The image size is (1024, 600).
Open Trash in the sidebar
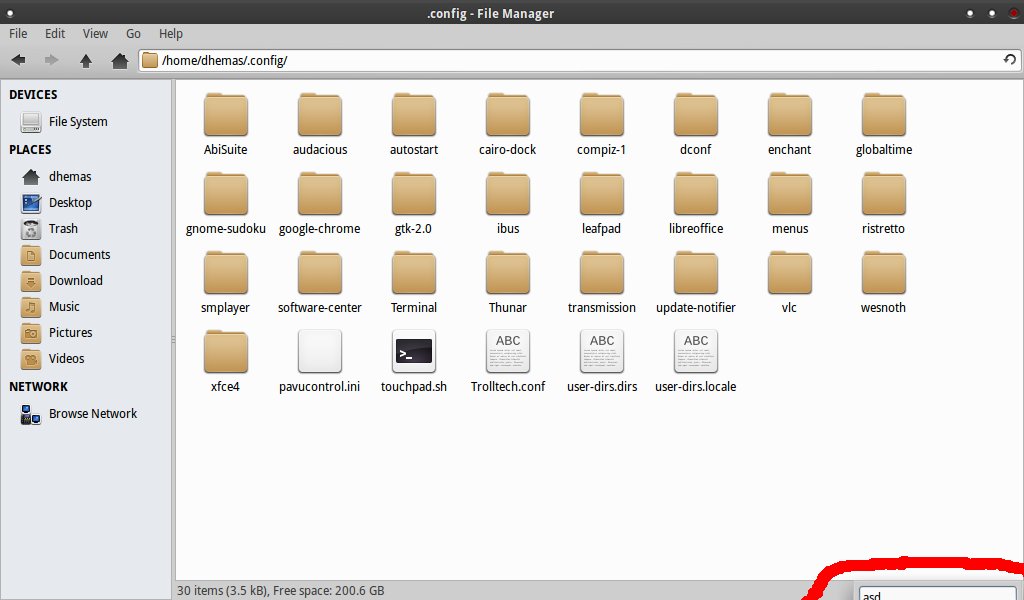63,228
